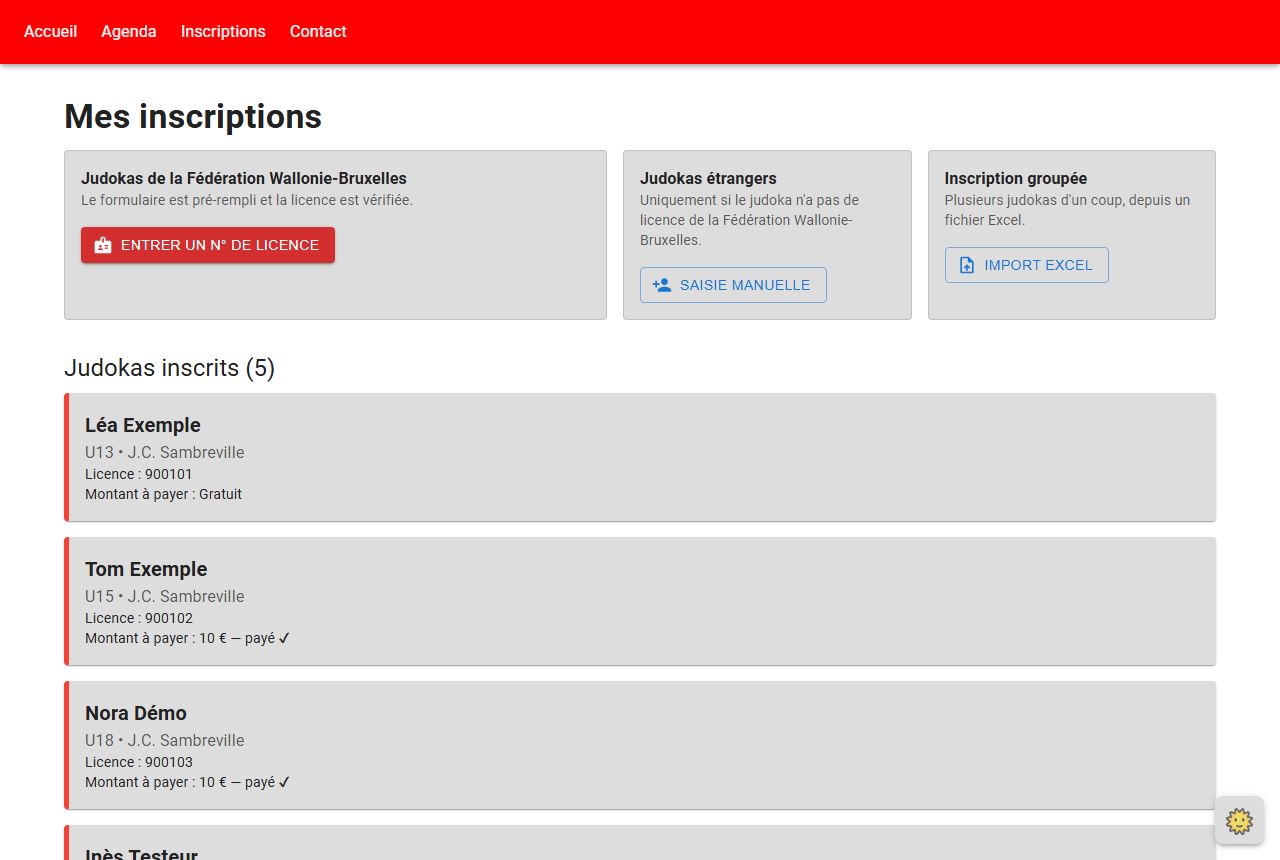This screenshot has height=860, width=1280.
Task: Click the text Licence : 900102
Action: [139, 618]
